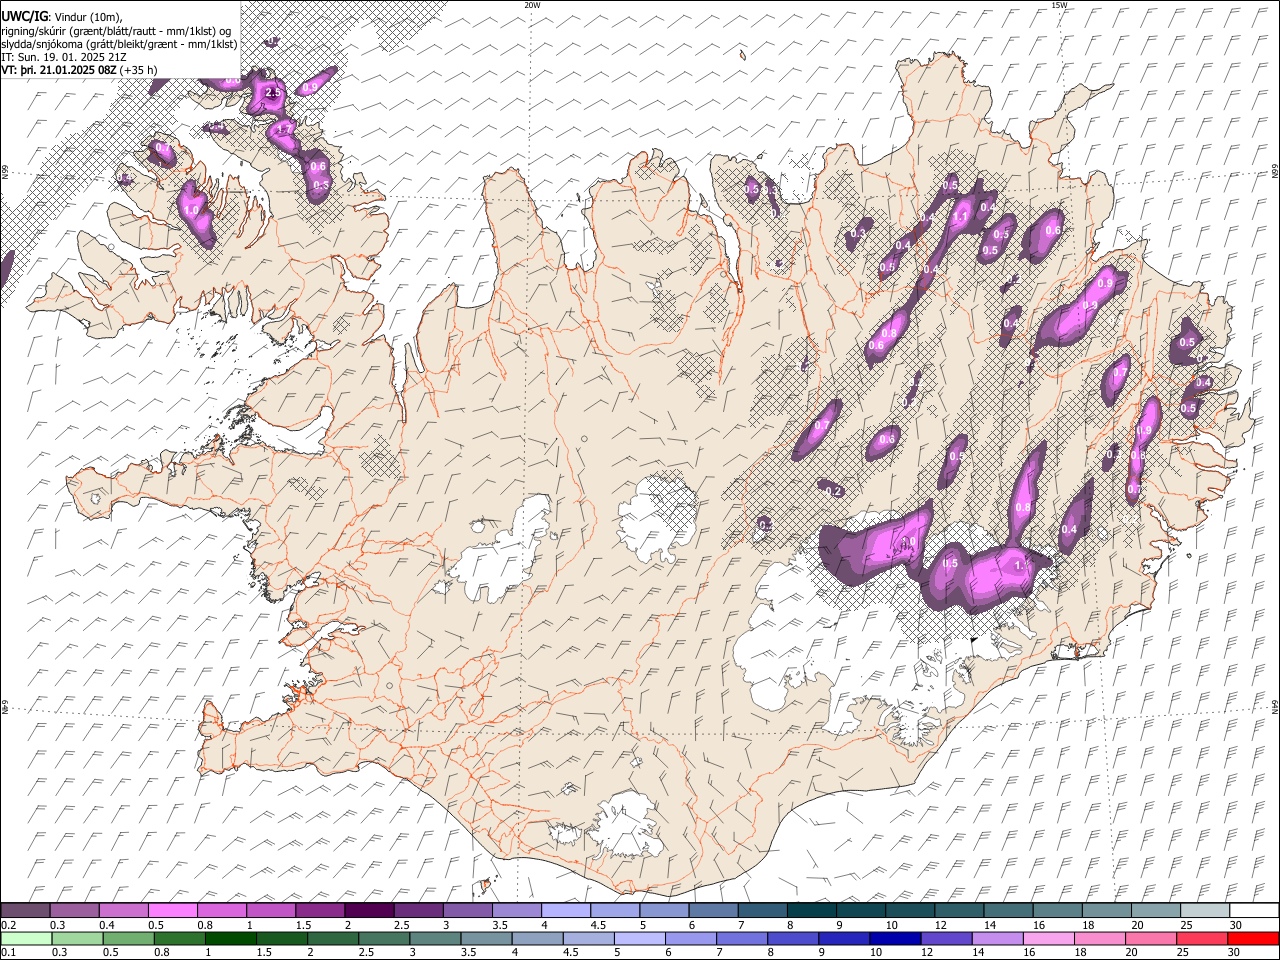Click the 0.2 dark mauve swatch in the upper legend row

pos(25,910)
